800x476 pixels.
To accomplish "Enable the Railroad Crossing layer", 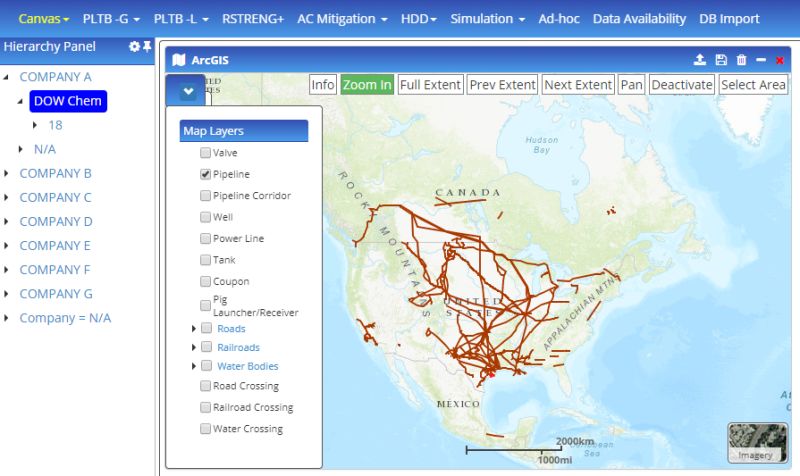I will tap(205, 407).
